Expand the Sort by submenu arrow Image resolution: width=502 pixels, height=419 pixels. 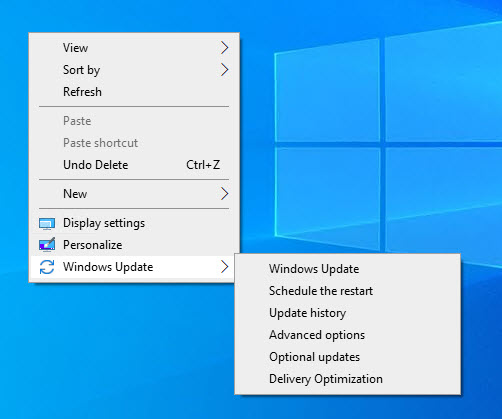tap(225, 70)
